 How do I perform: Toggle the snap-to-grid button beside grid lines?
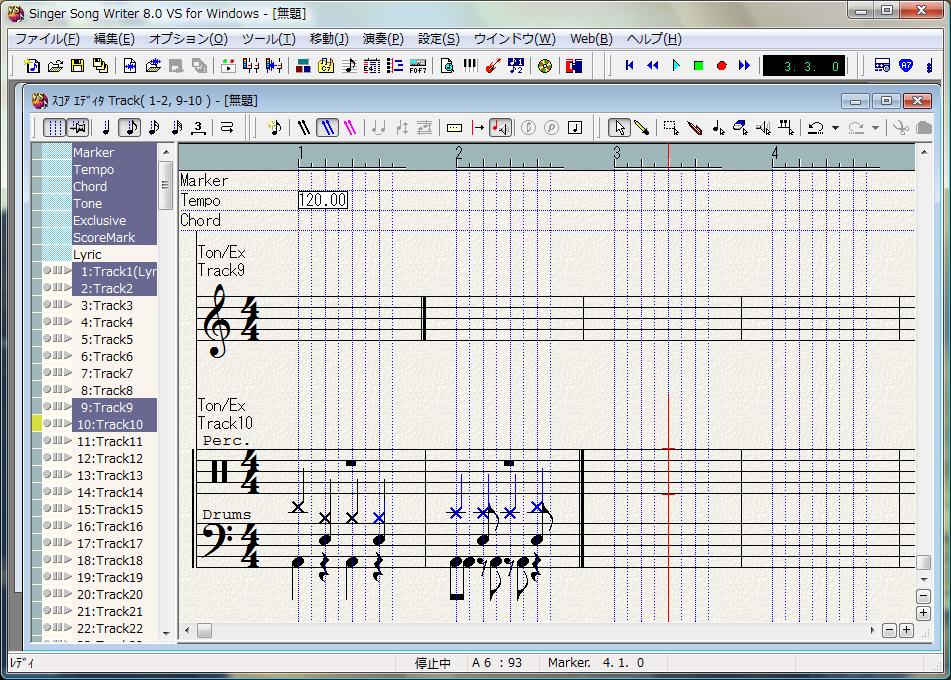coord(78,127)
